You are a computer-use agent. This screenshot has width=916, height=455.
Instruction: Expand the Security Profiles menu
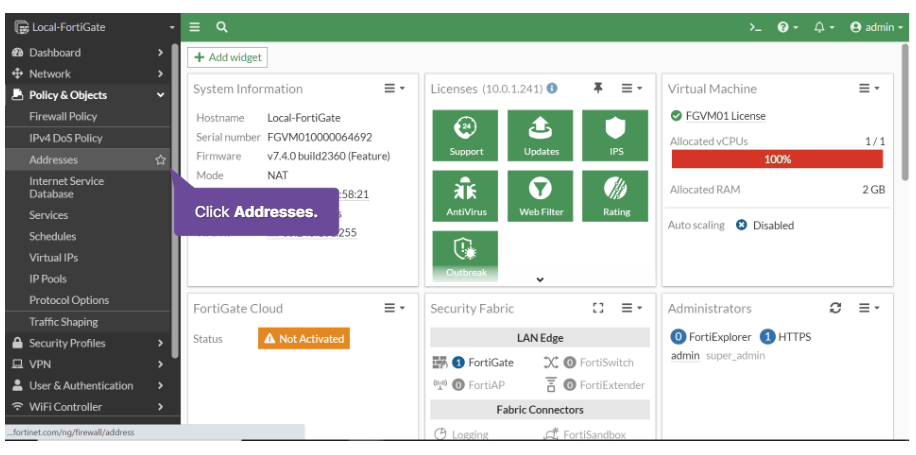(x=88, y=343)
